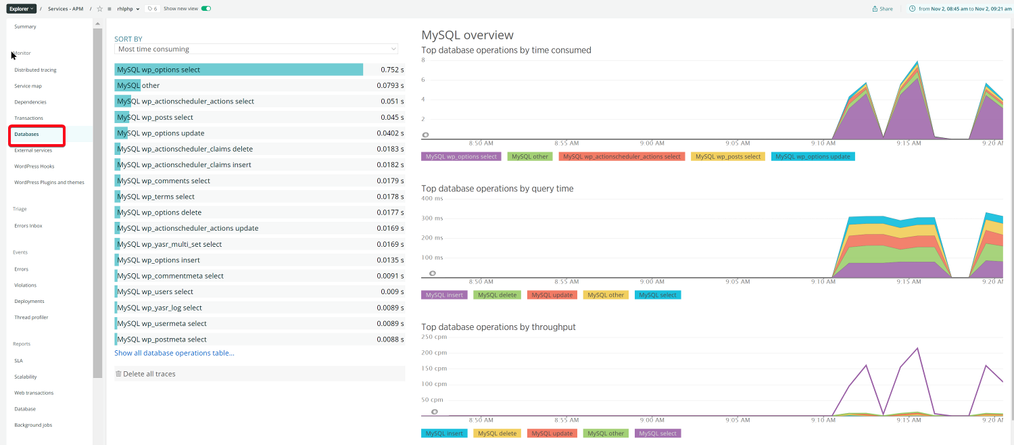Open the rhlphp entity dropdown
The width and height of the screenshot is (1014, 445).
128,9
